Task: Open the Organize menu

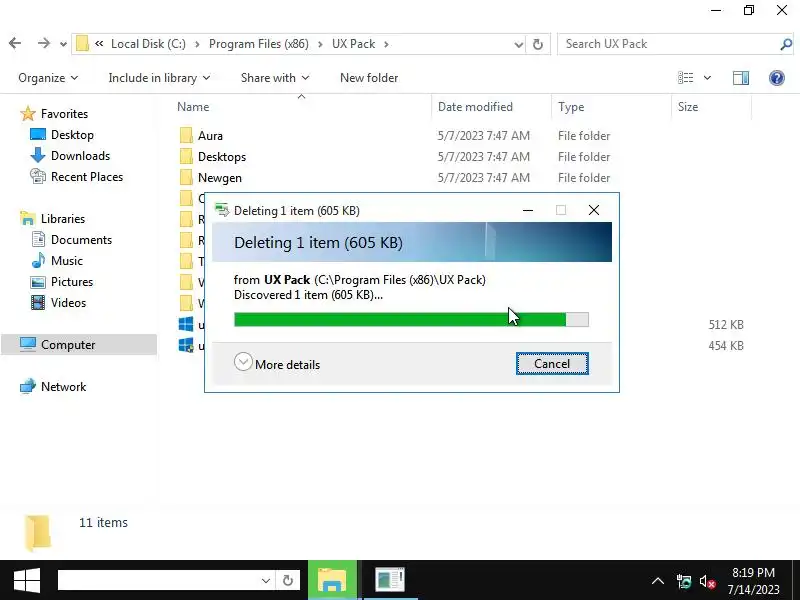Action: (x=48, y=78)
